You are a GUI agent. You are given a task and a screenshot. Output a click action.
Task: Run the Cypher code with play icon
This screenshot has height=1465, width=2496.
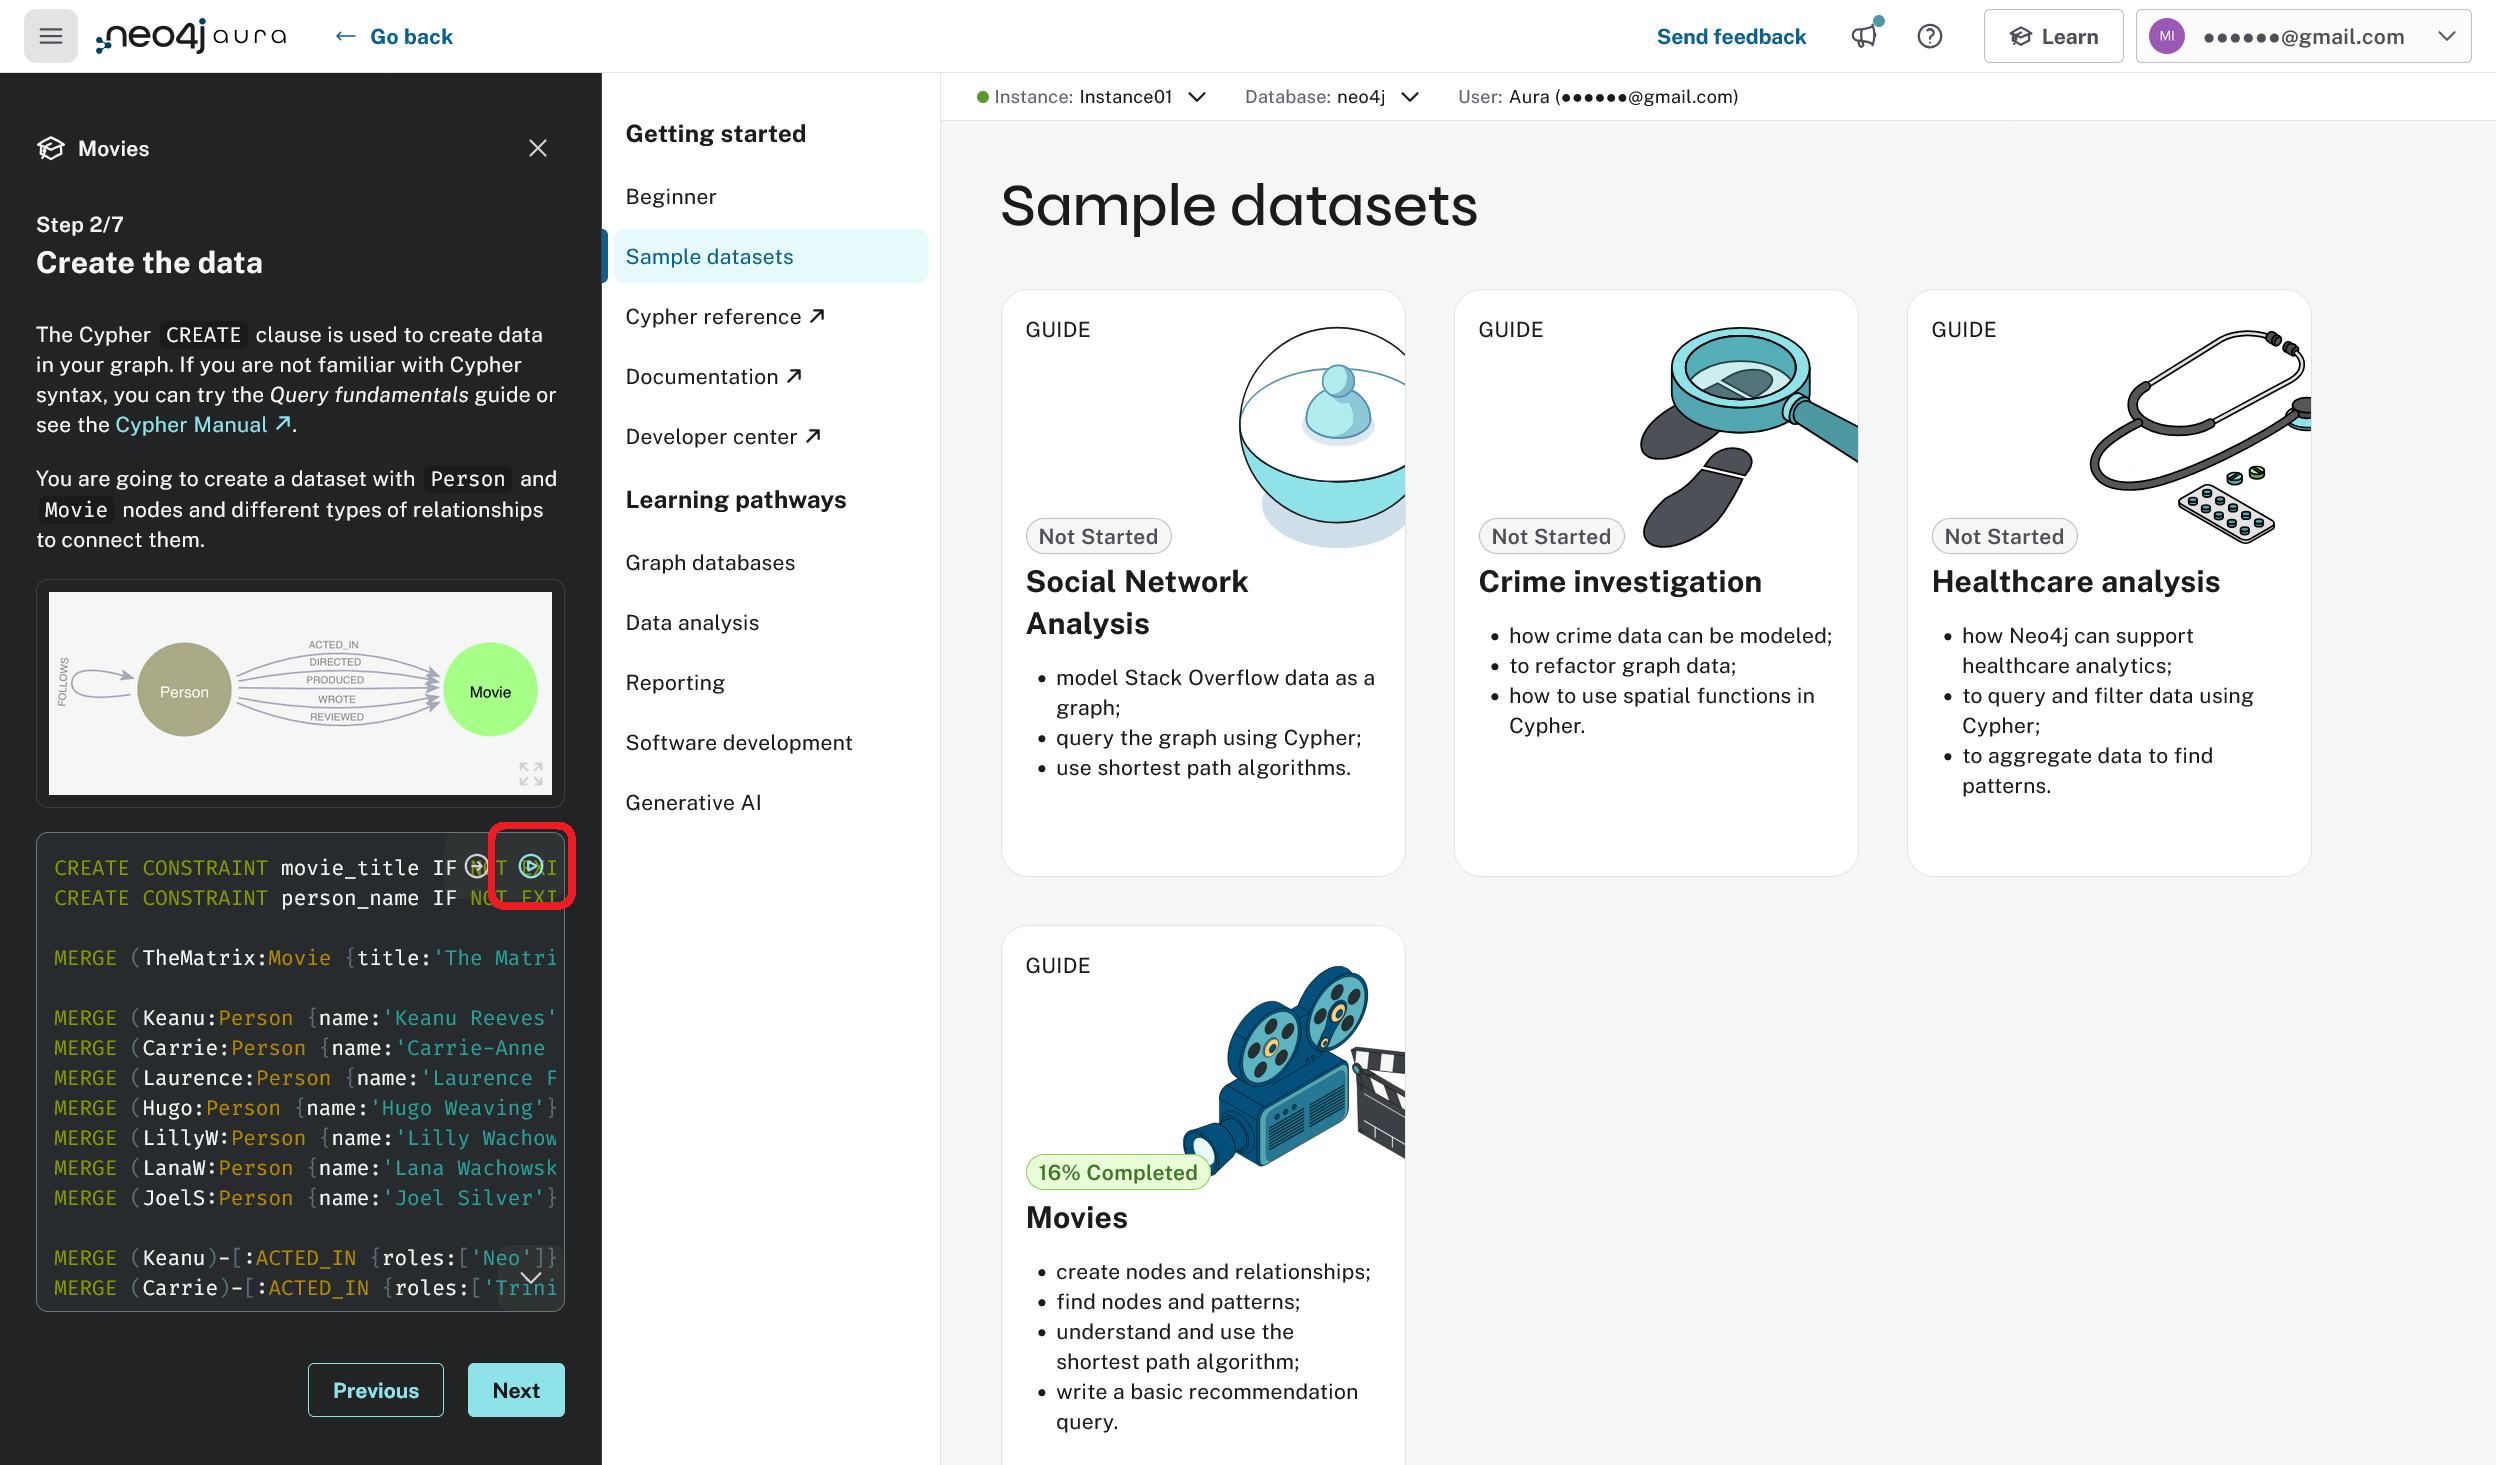(531, 866)
